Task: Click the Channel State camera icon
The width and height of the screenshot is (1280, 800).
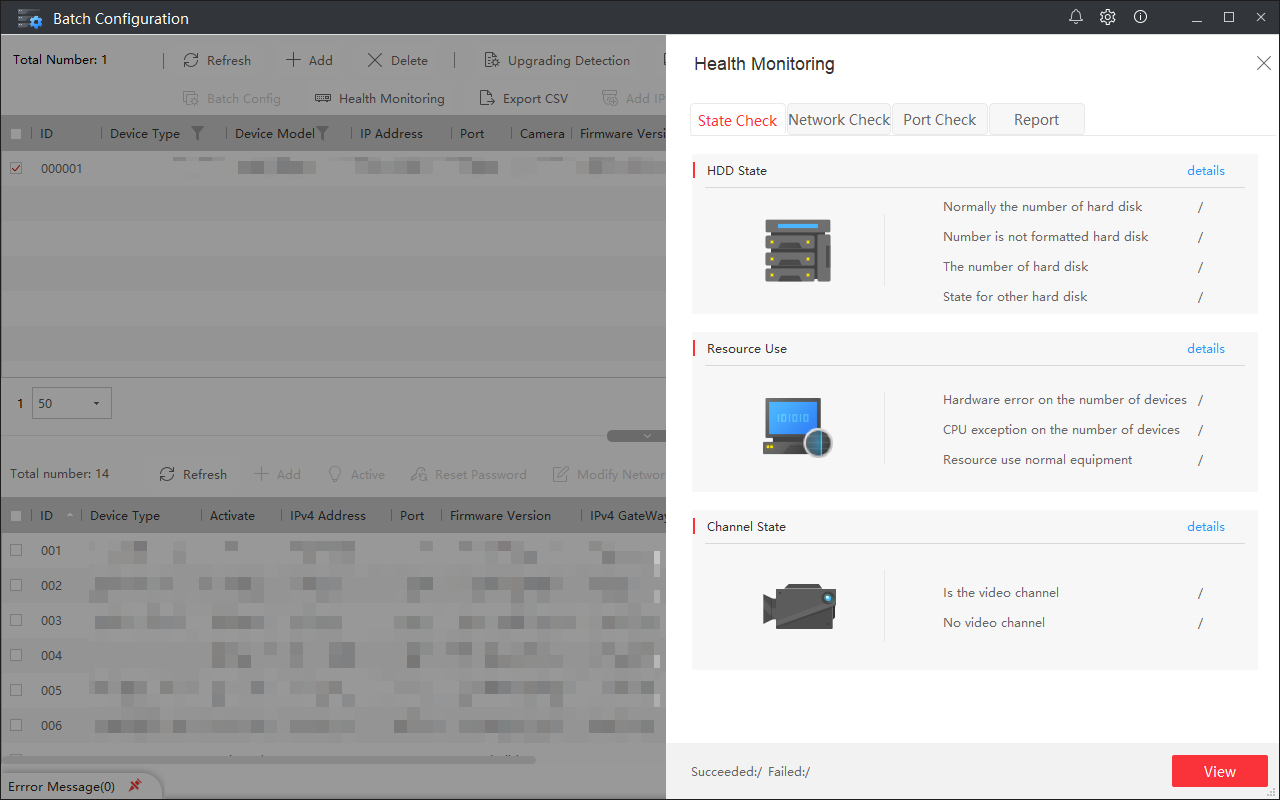Action: 798,606
